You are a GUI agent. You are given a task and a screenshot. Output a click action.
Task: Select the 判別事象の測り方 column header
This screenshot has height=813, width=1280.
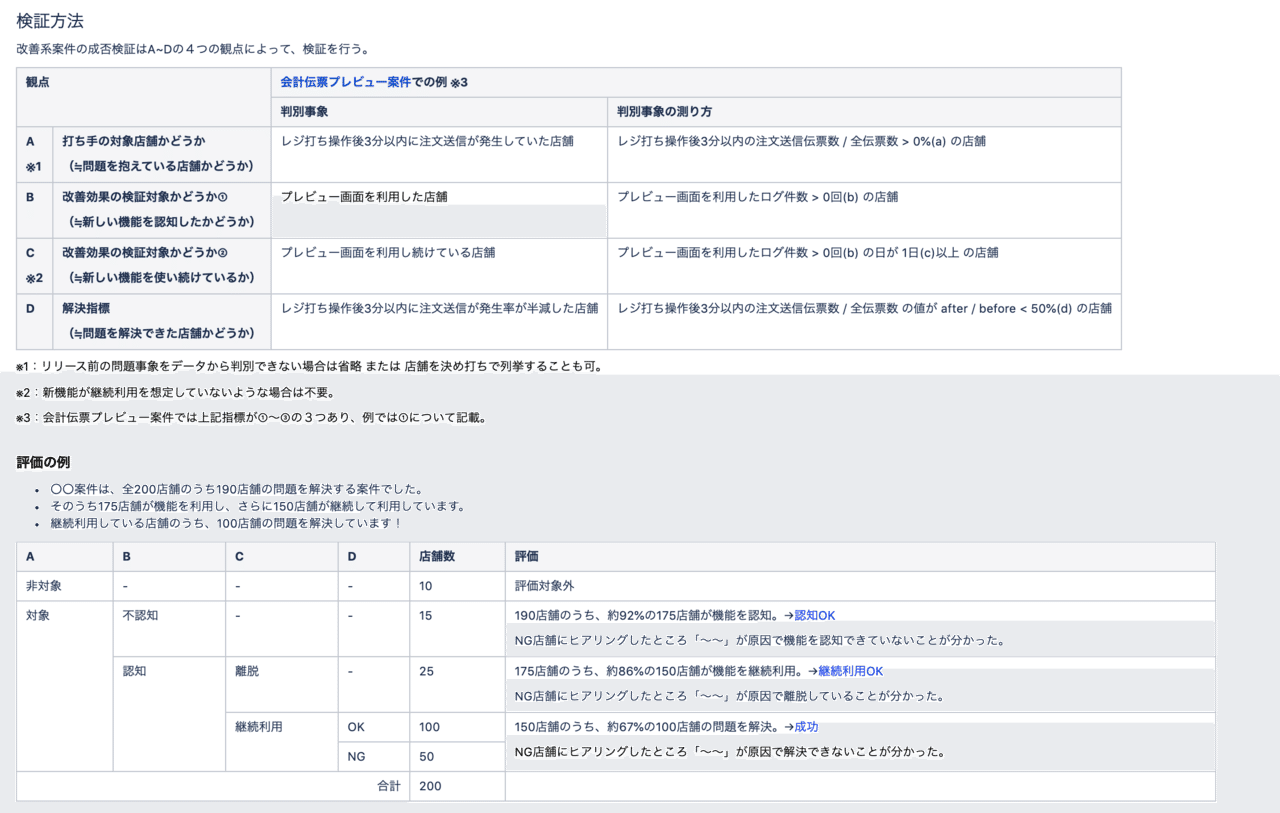(864, 112)
